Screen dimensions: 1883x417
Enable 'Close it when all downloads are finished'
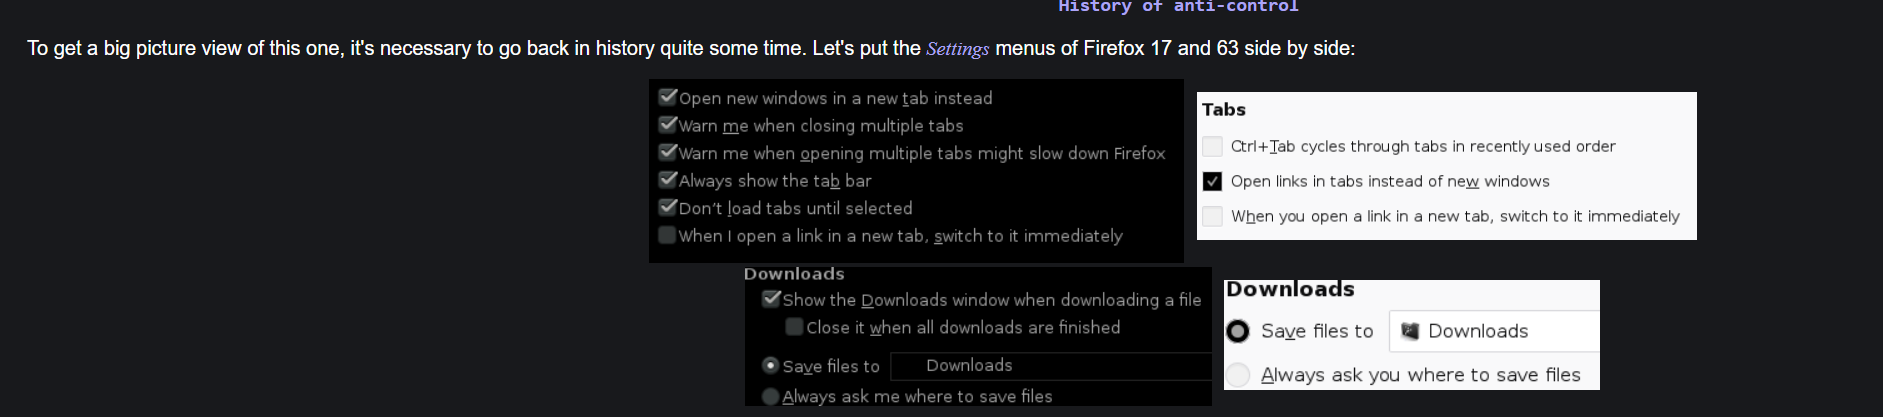click(794, 327)
